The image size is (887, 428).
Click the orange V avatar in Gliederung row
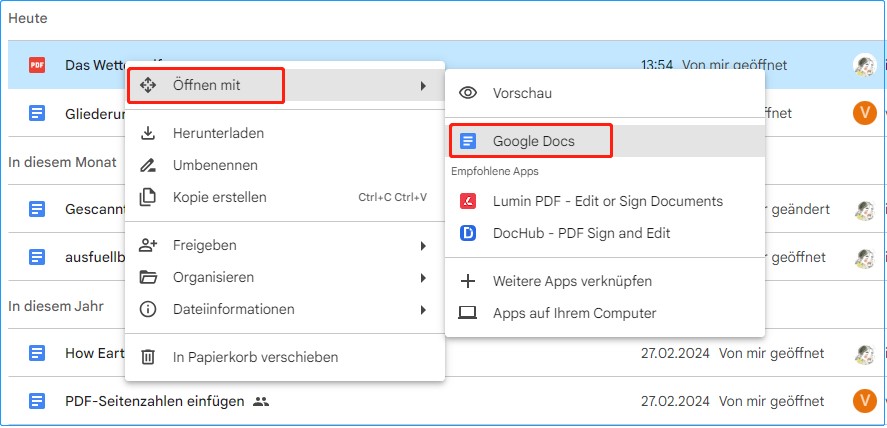tap(864, 113)
